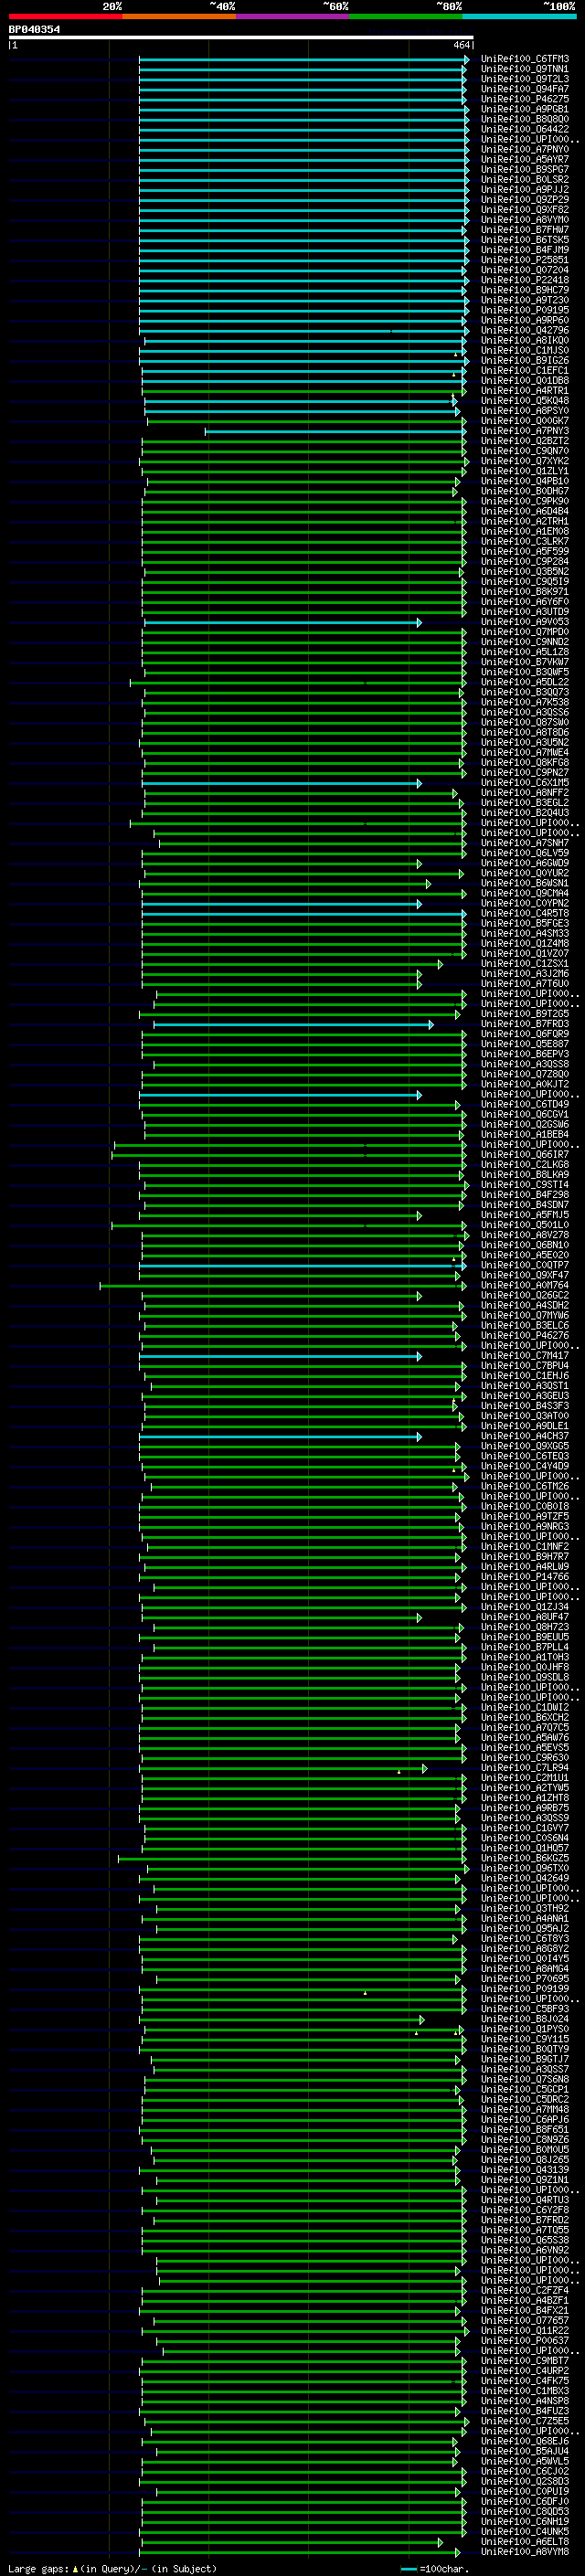Click UniRef100_A2TRH1 label
This screenshot has width=585, height=2576.
click(x=524, y=521)
